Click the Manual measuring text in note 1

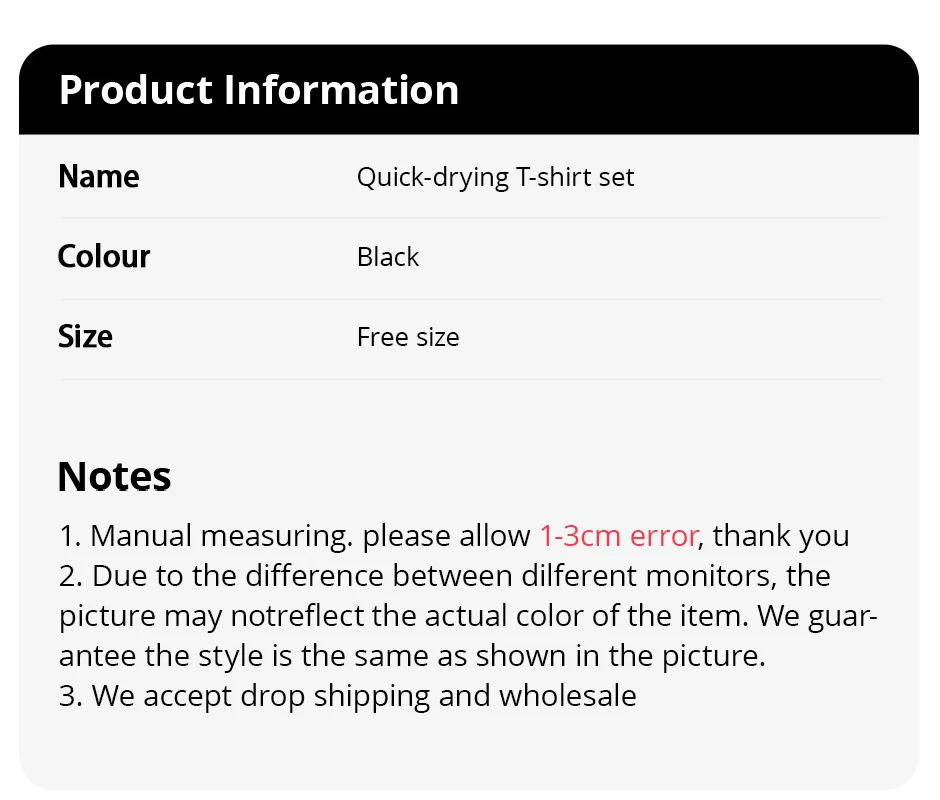(220, 536)
